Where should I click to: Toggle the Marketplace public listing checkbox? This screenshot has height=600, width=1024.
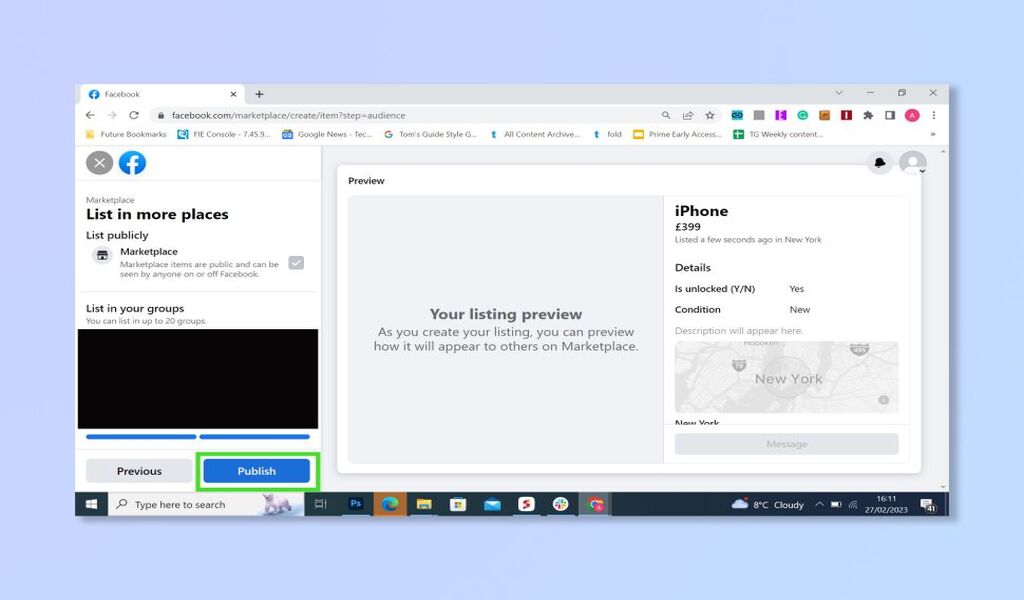tap(296, 262)
